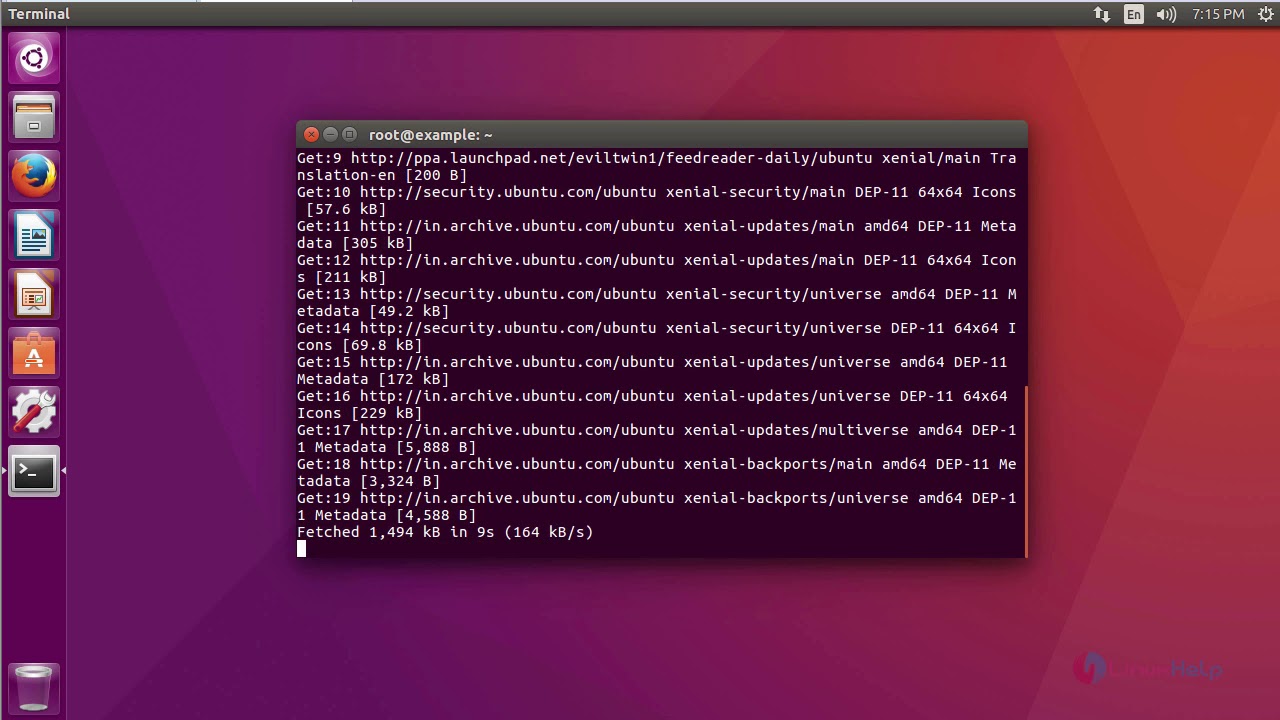
Task: Click the Get:11 xenial-updates/main amd64 line
Action: (x=657, y=234)
